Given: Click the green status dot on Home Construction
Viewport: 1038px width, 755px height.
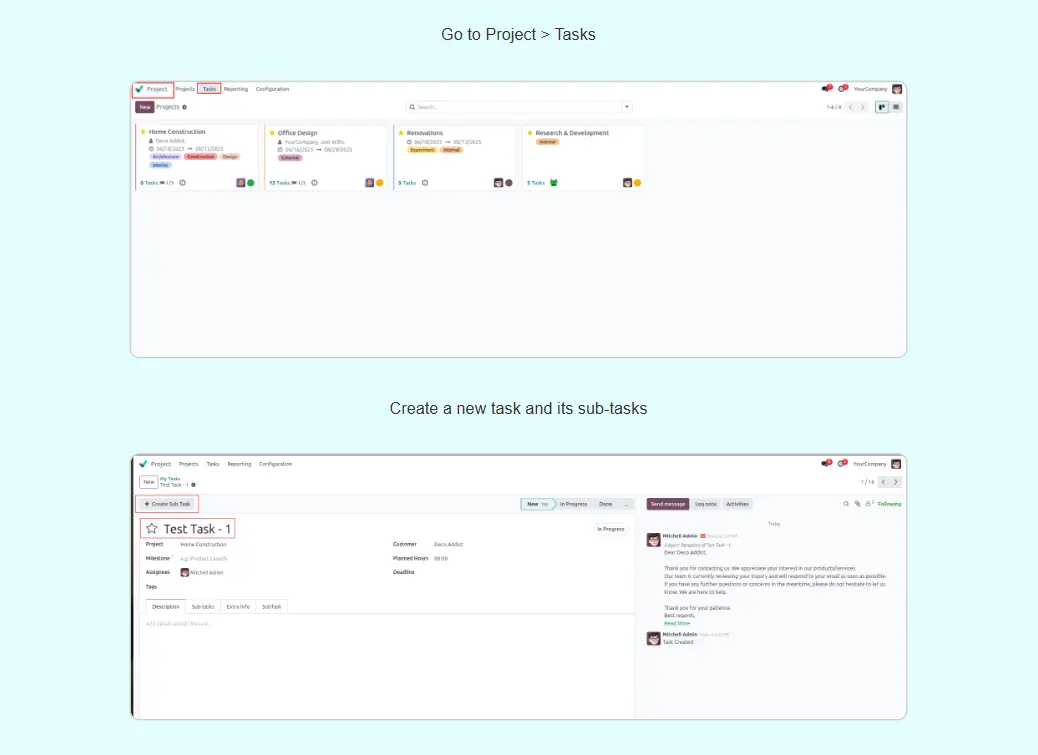Looking at the screenshot, I should point(251,183).
